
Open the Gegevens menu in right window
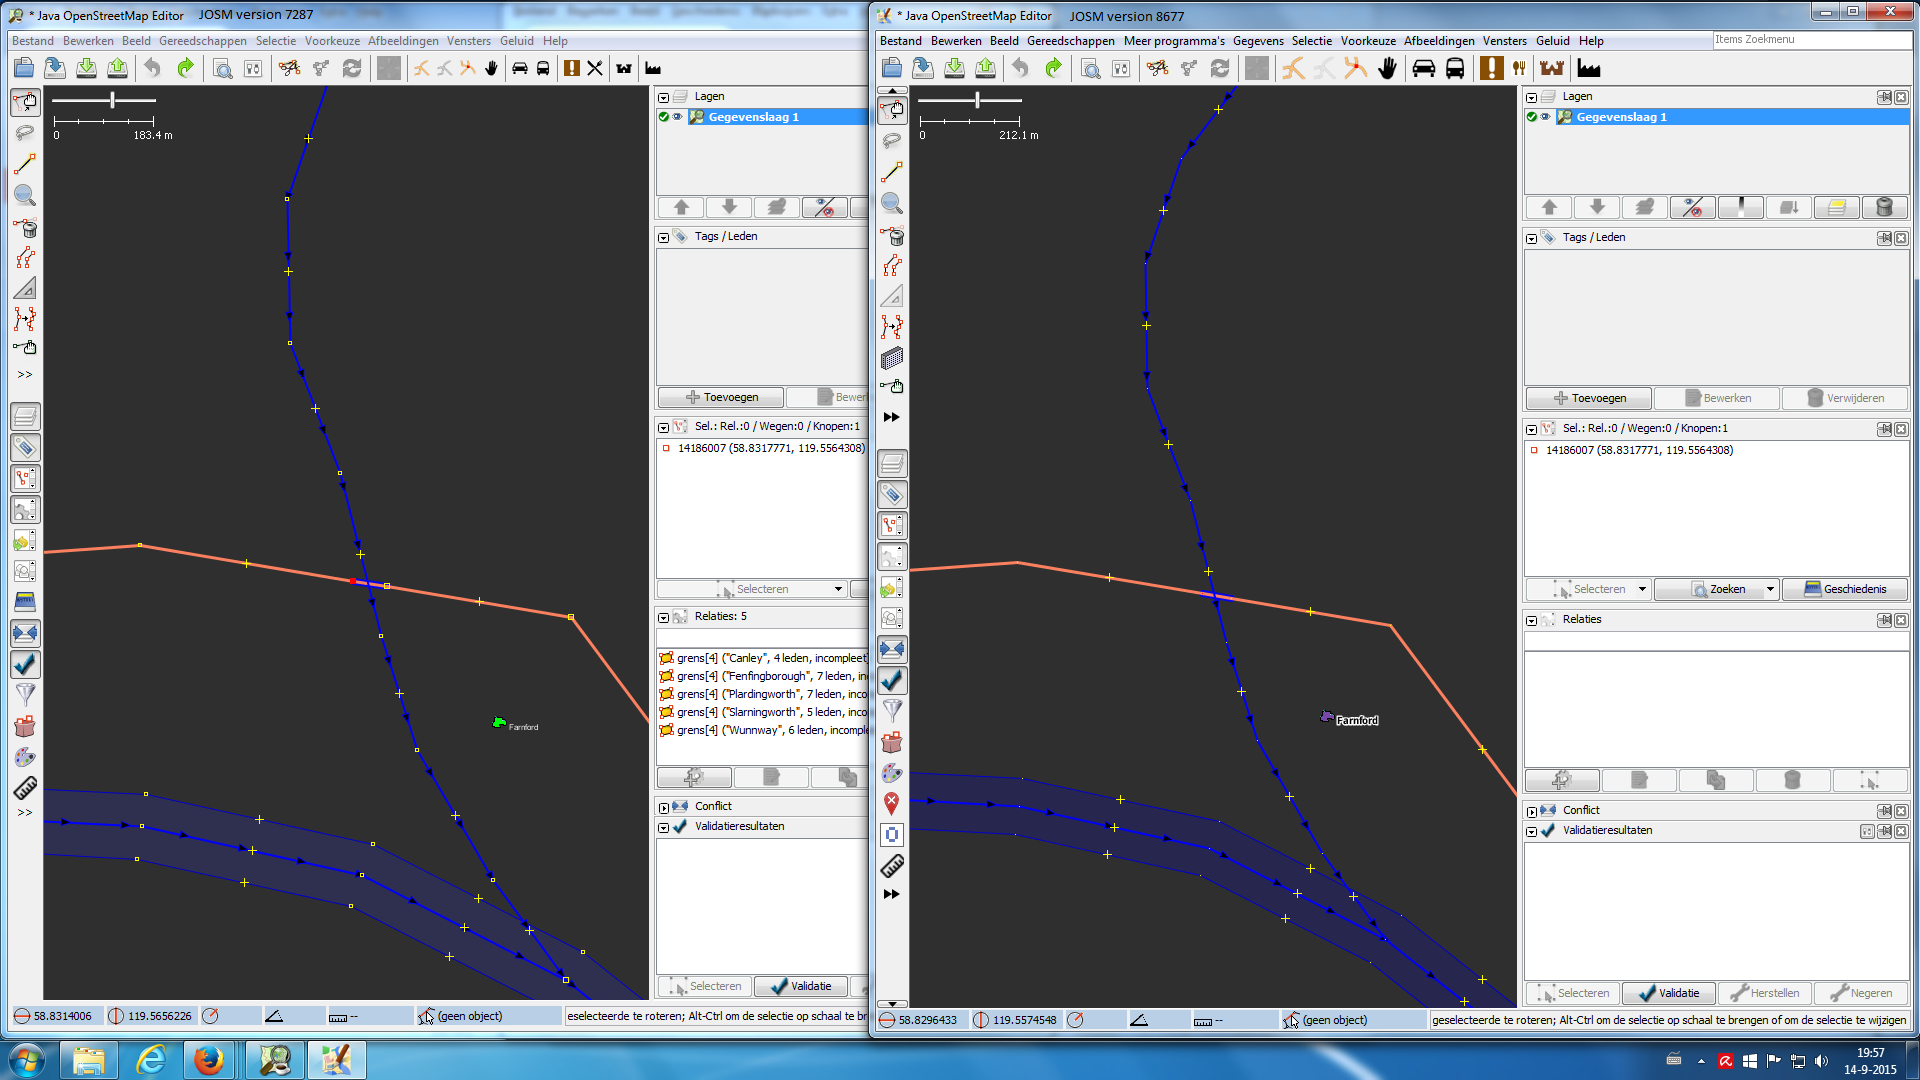1258,41
